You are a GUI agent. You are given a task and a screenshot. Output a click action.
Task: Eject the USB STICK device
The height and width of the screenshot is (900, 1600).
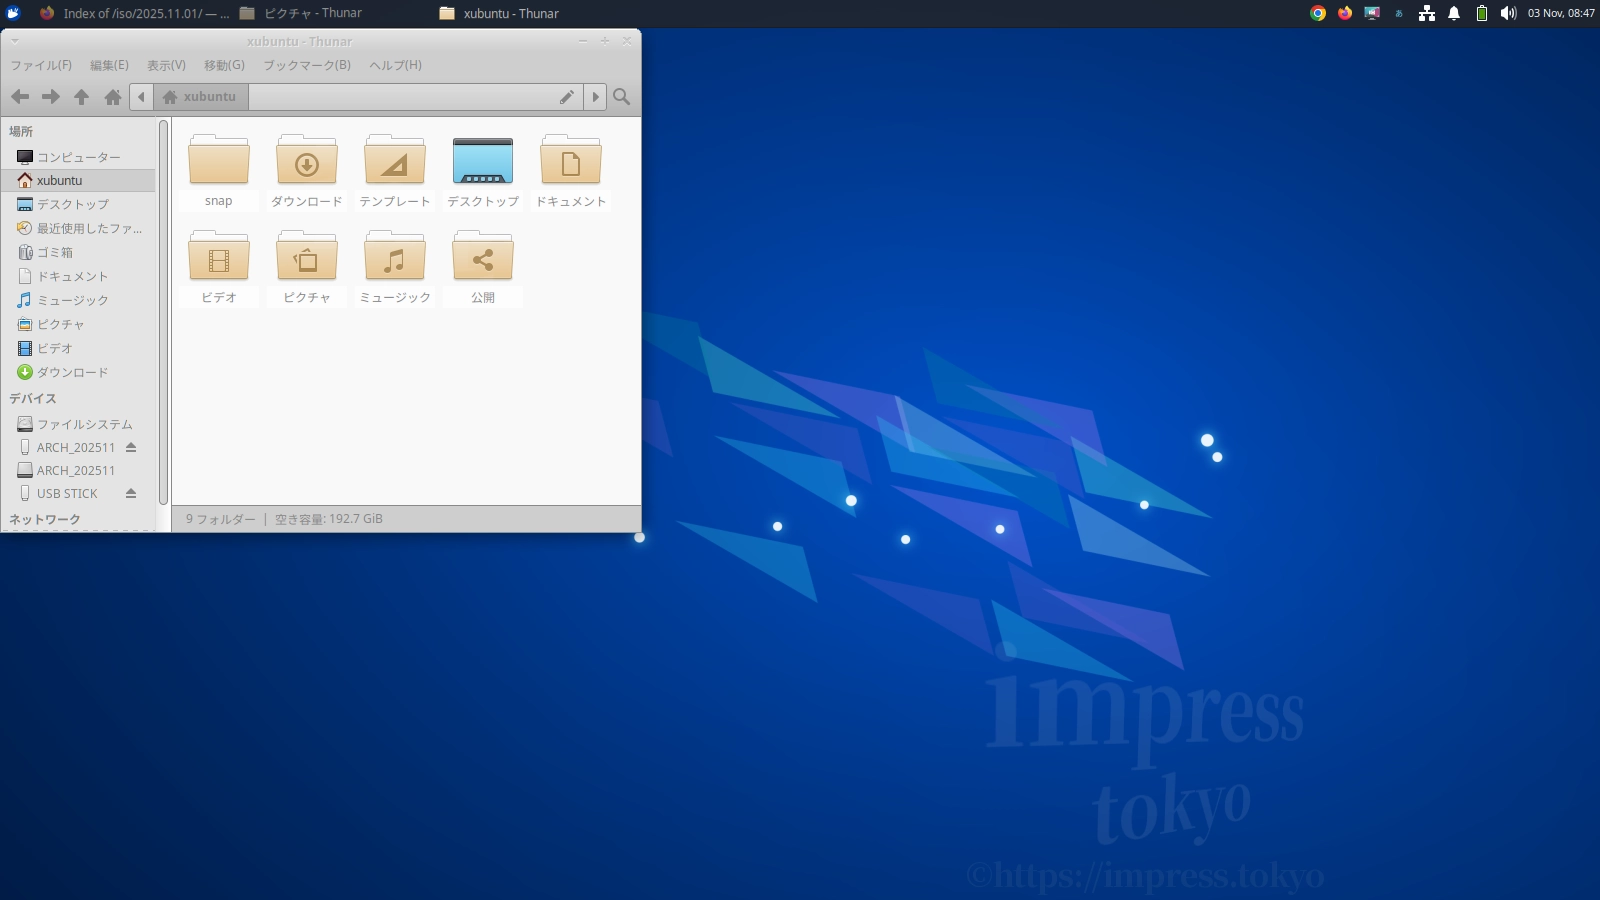(x=131, y=493)
